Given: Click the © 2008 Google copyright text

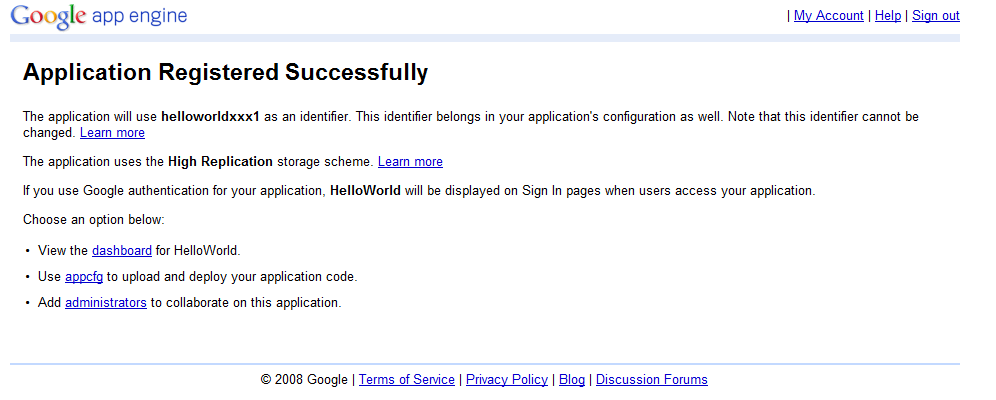Looking at the screenshot, I should [304, 380].
